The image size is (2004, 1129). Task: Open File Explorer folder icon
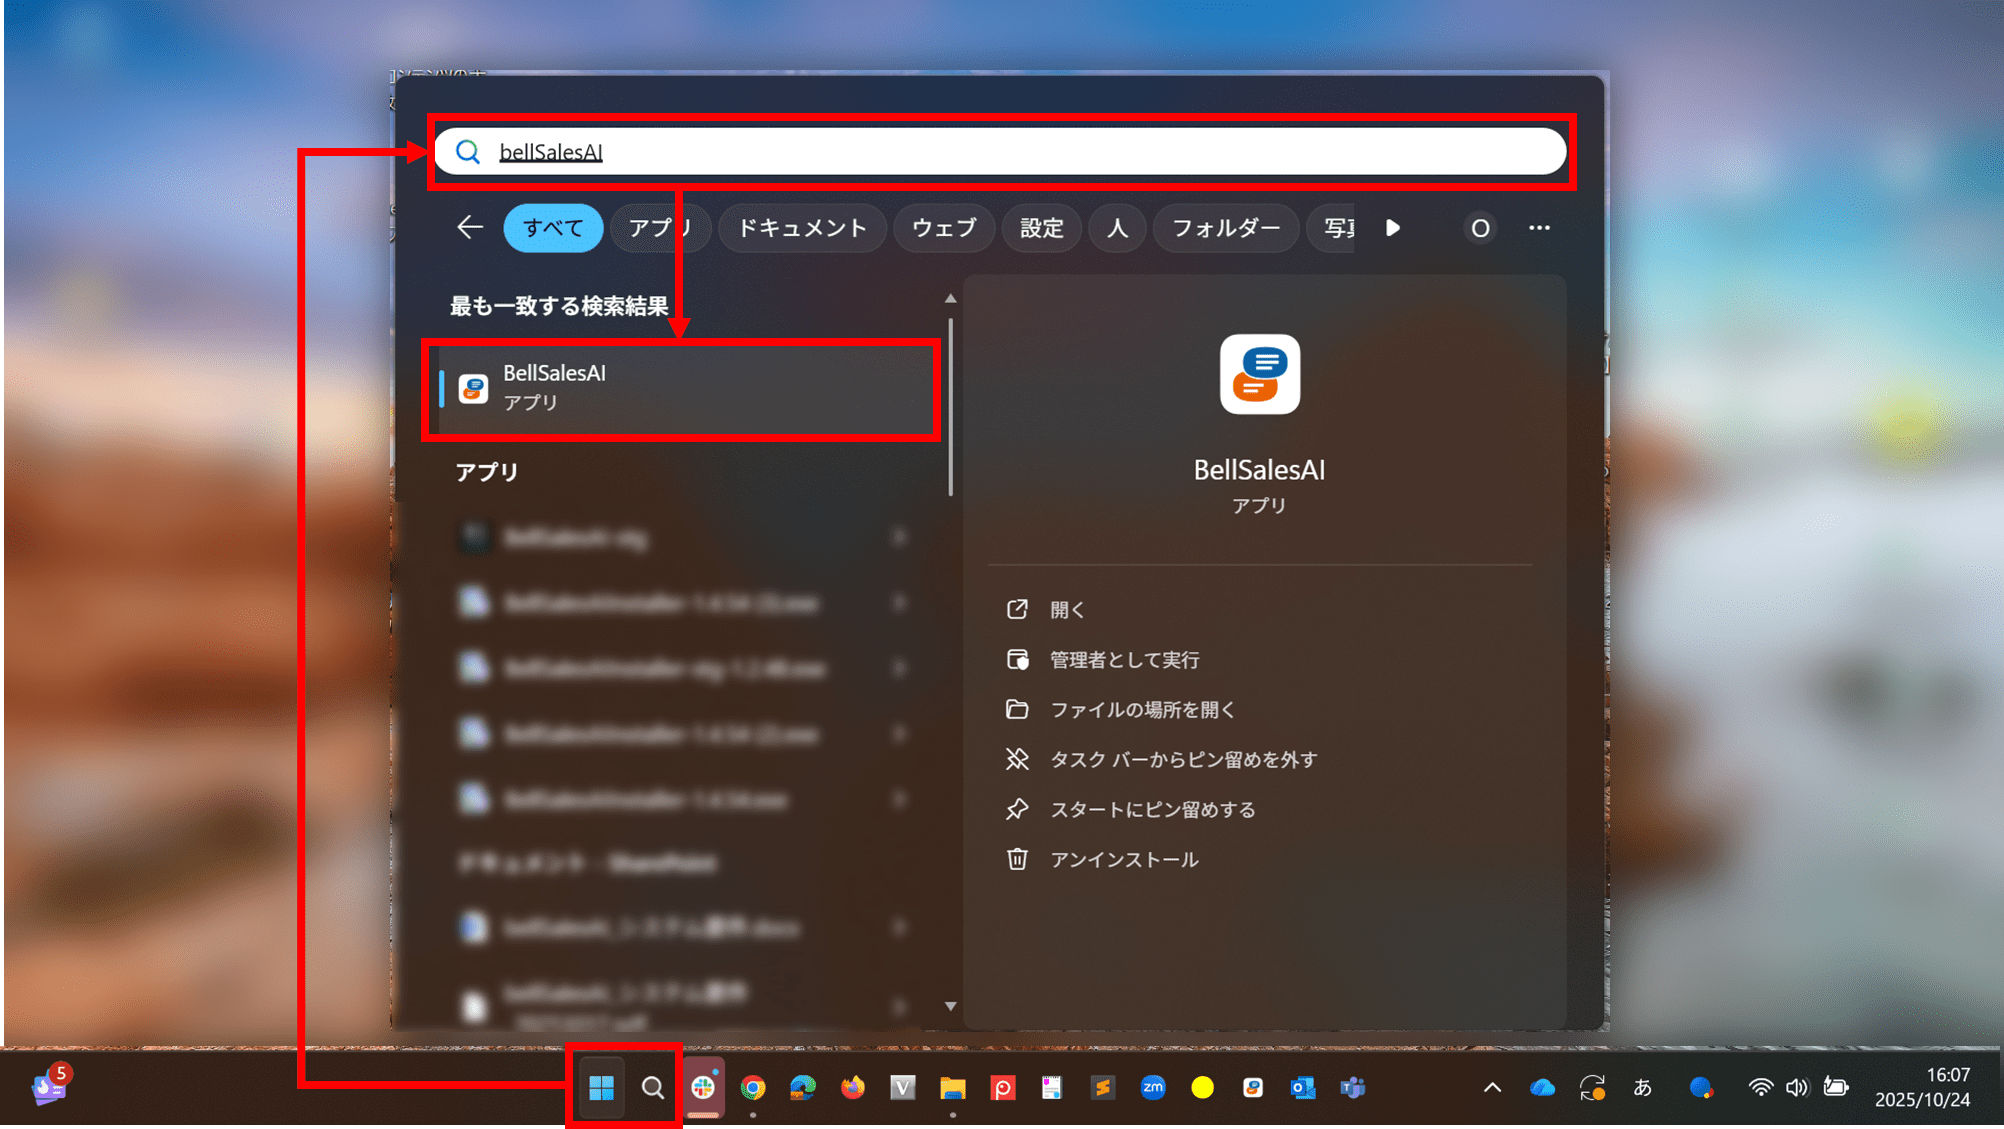coord(953,1087)
